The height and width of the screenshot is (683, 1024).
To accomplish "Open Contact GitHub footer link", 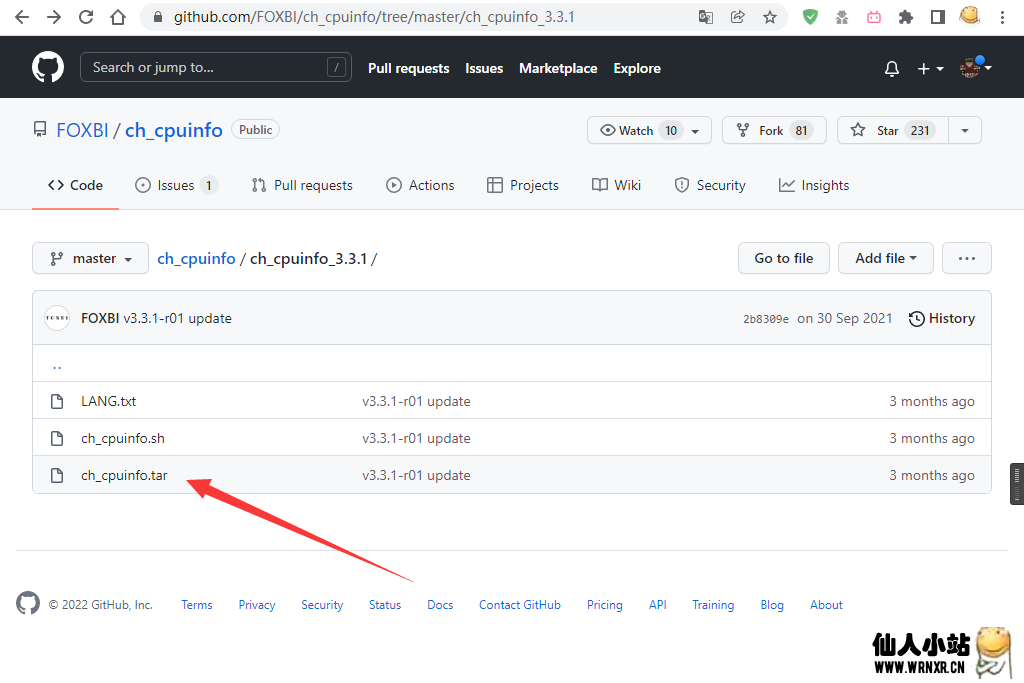I will click(520, 605).
